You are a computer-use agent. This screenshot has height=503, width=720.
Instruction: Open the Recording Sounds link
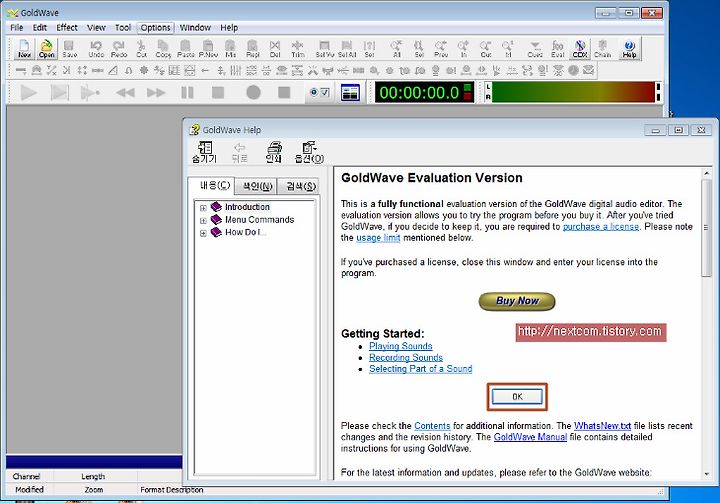406,357
